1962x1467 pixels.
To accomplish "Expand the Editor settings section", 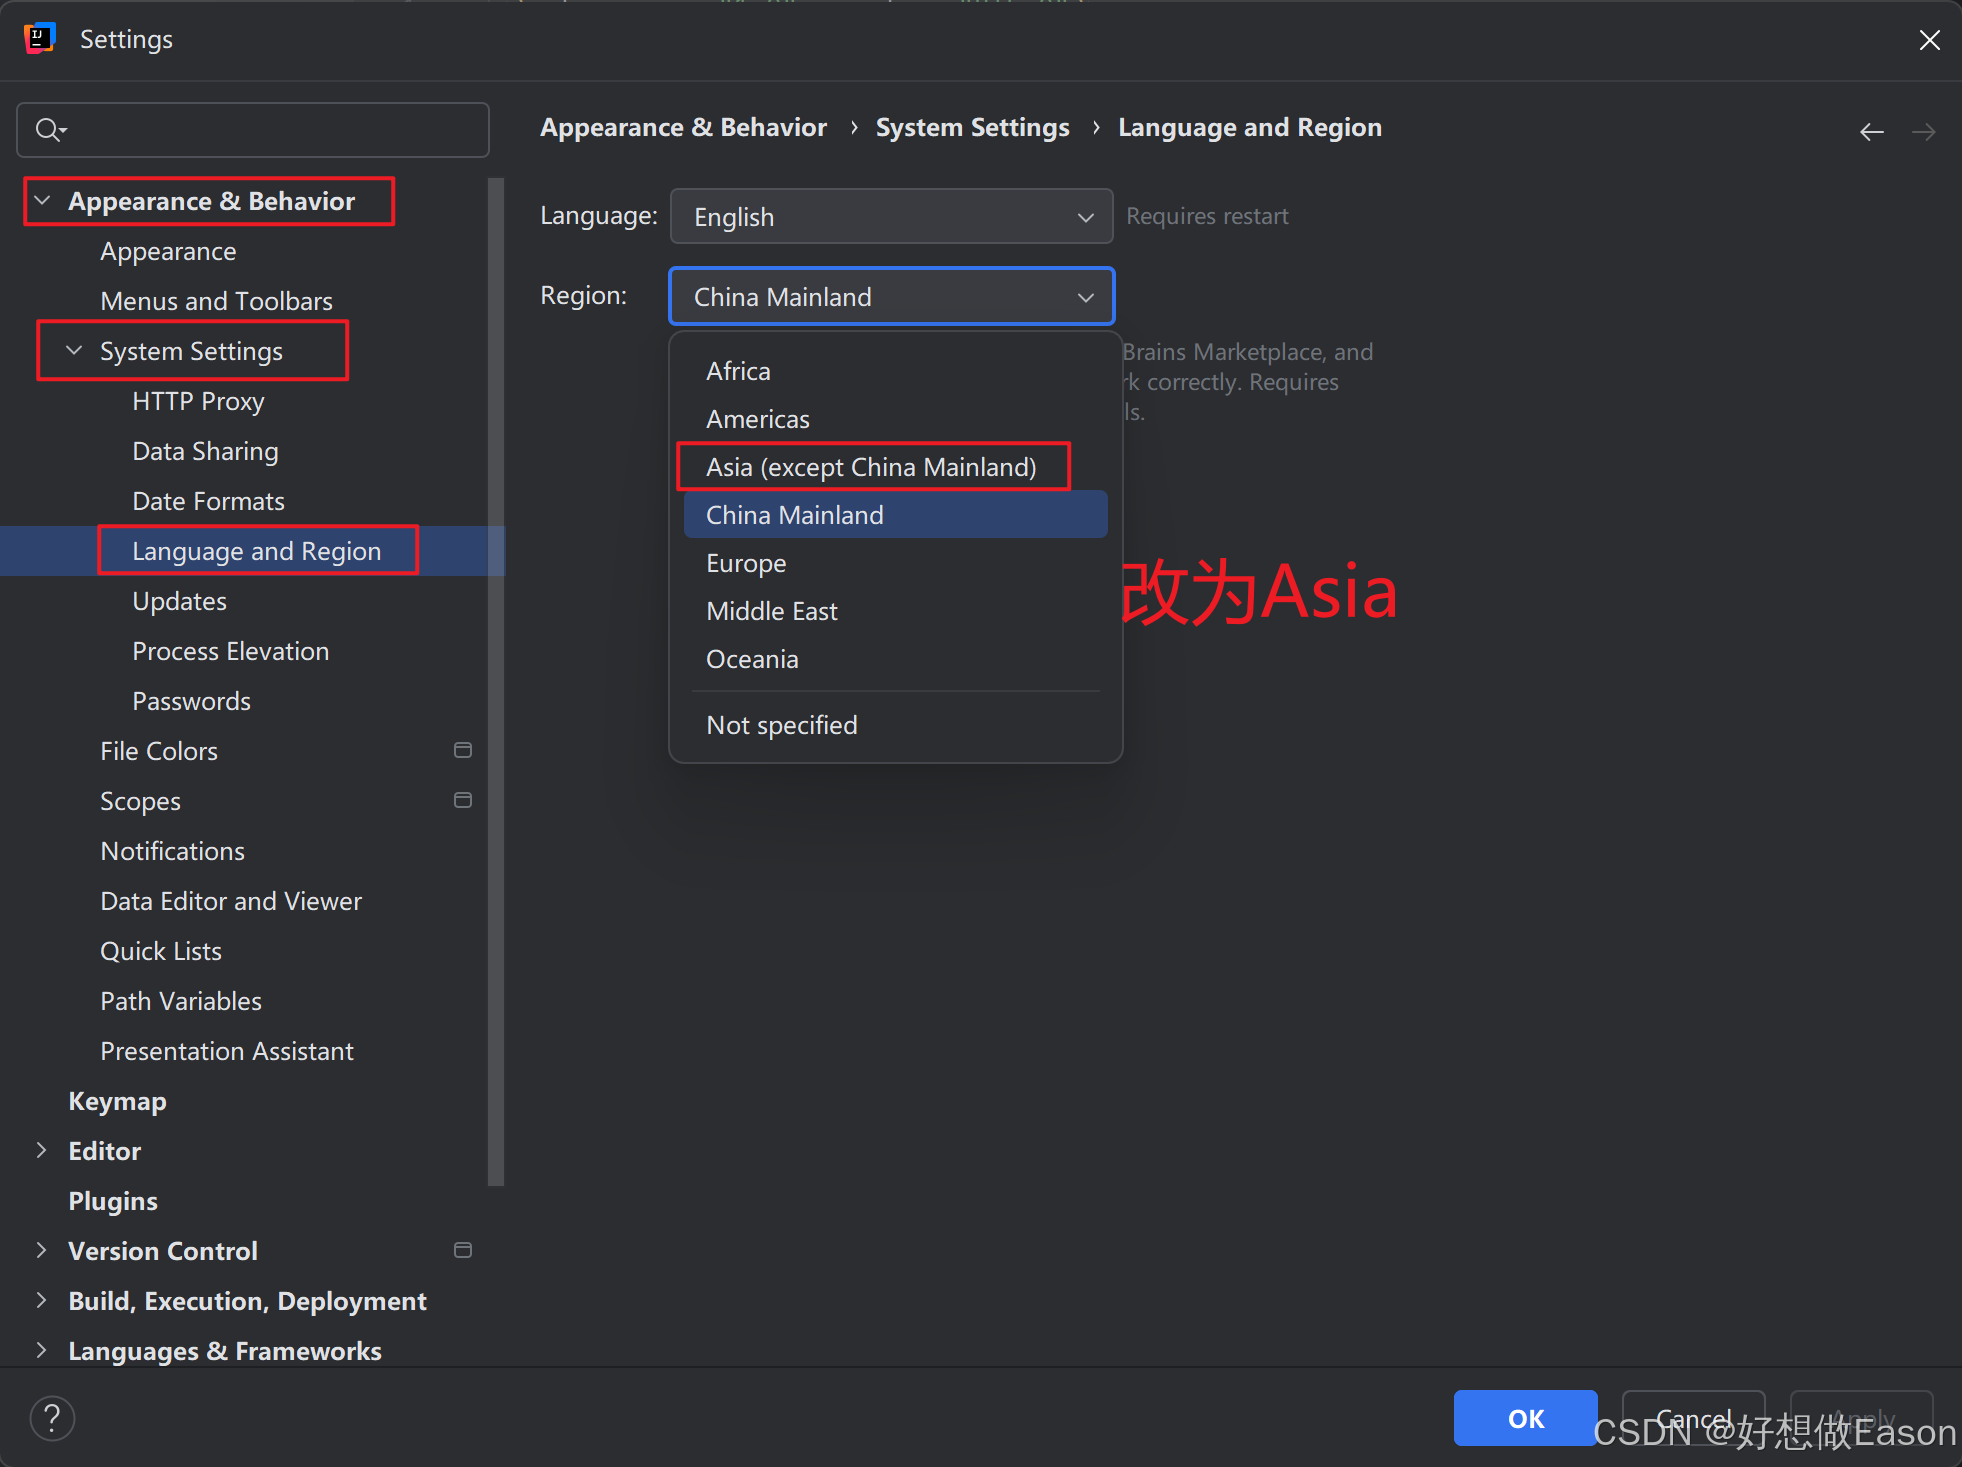I will coord(42,1151).
